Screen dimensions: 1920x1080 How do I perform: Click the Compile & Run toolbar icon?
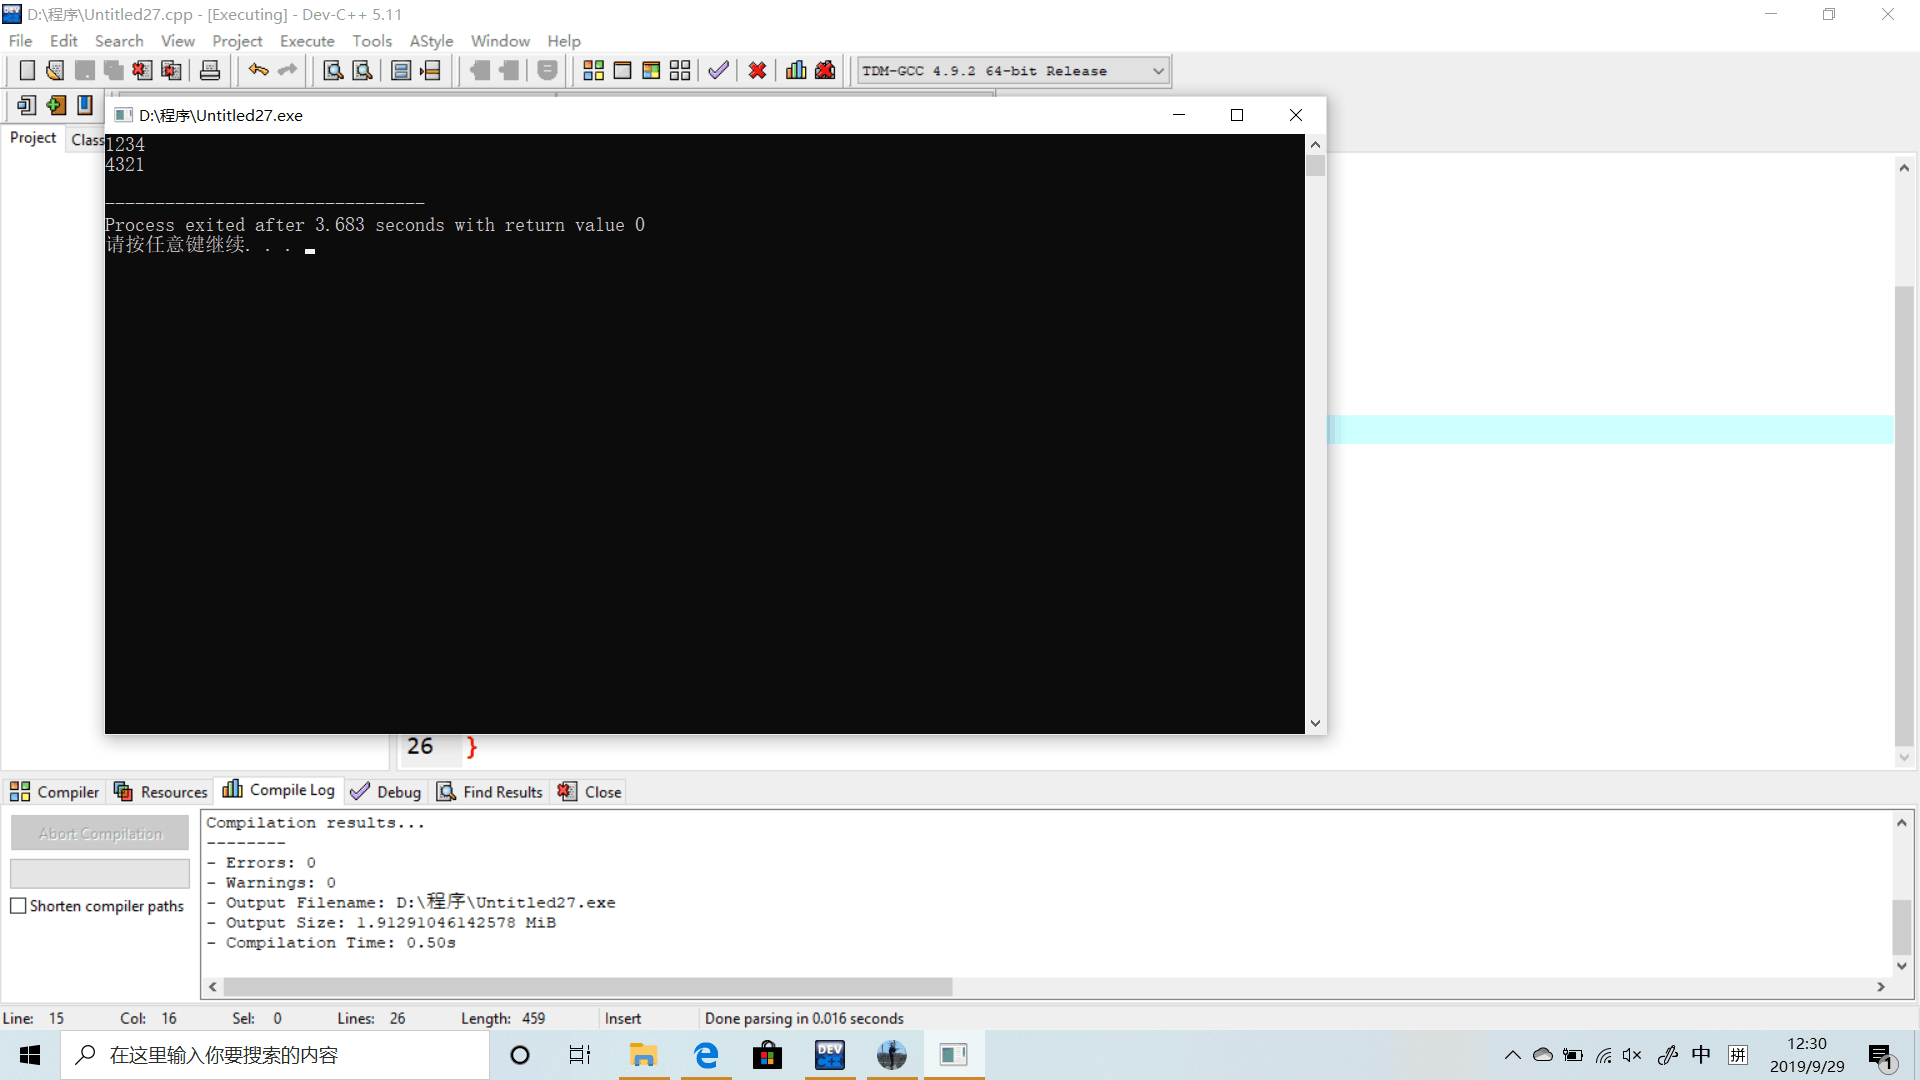tap(651, 70)
